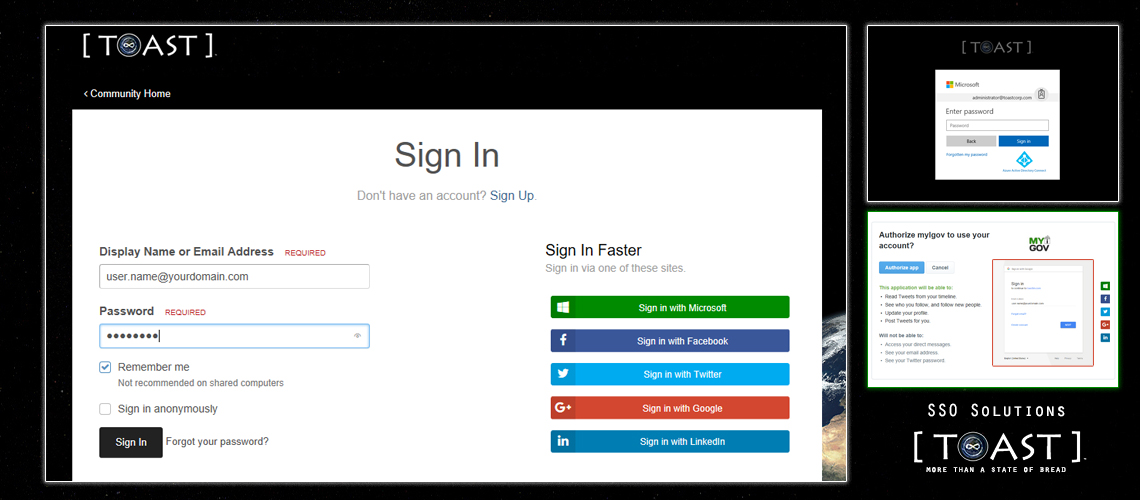Image resolution: width=1140 pixels, height=500 pixels.
Task: Click the Windows icon on Microsoft sign-in button
Action: pyautogui.click(x=563, y=307)
